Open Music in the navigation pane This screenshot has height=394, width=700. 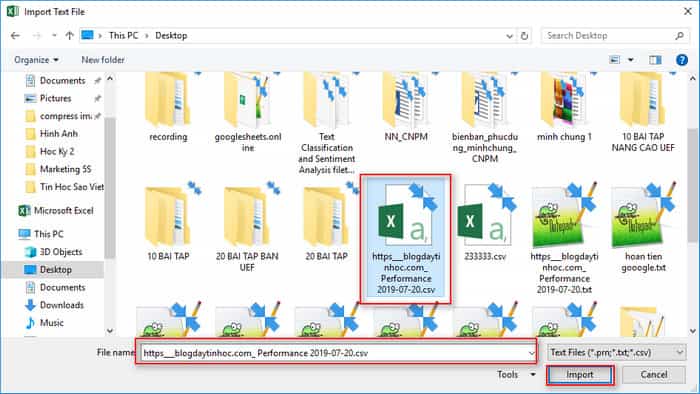pos(51,323)
